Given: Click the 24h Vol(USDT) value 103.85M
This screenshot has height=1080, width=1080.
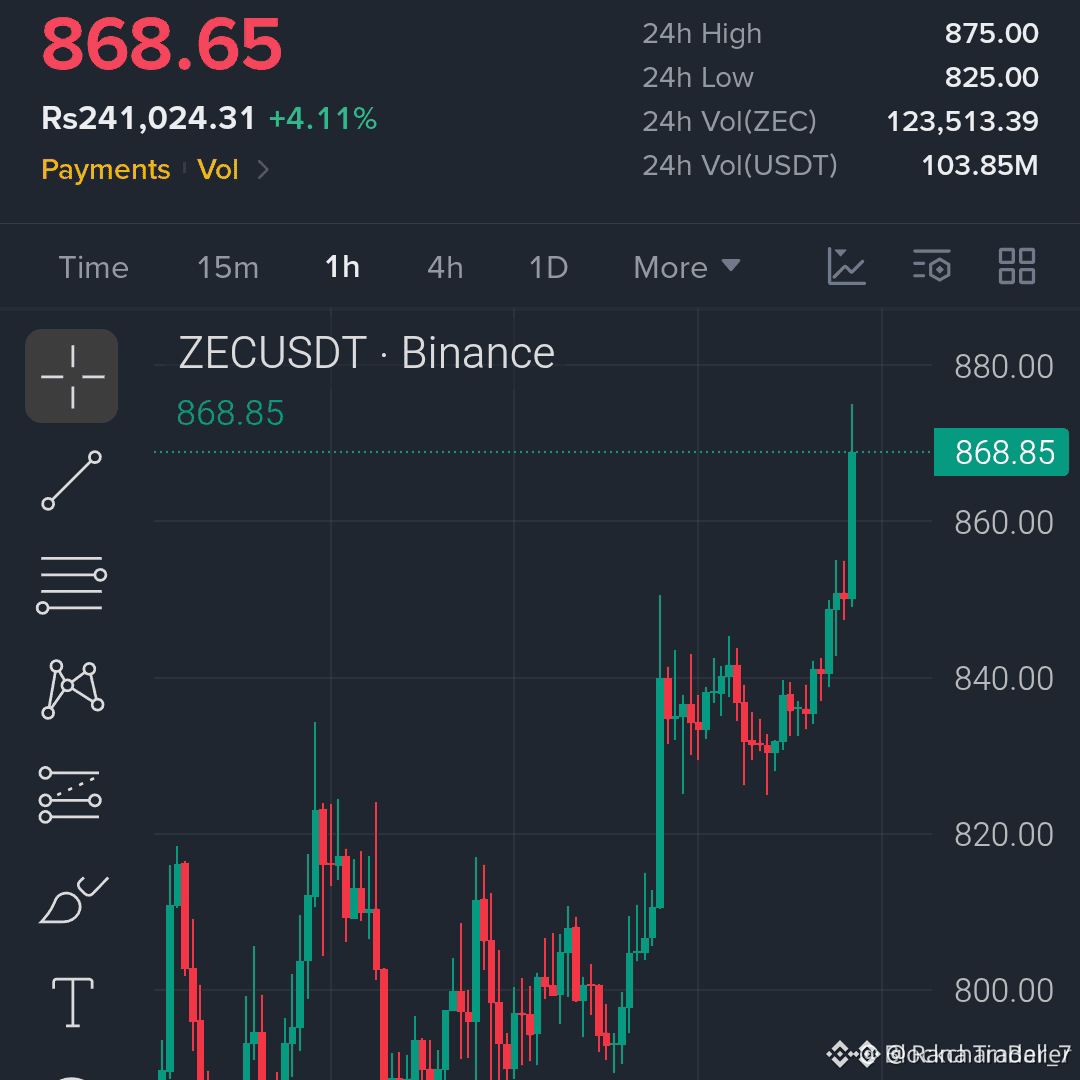Looking at the screenshot, I should click(x=979, y=165).
